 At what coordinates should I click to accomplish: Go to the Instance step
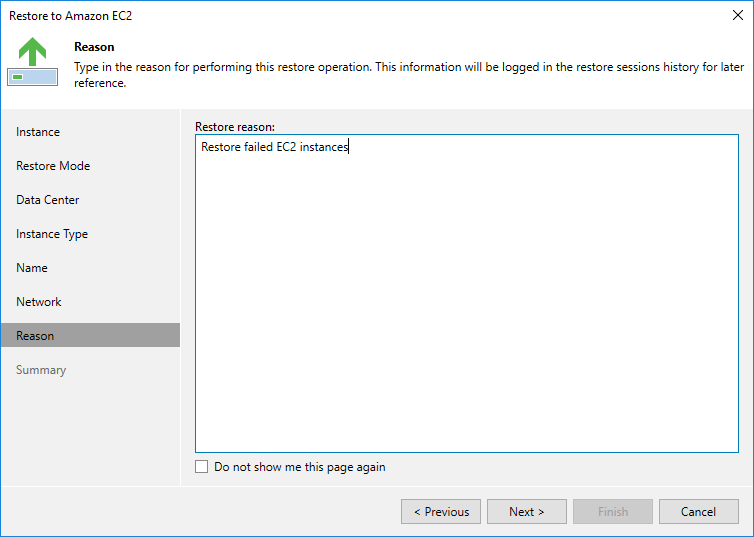click(x=38, y=132)
